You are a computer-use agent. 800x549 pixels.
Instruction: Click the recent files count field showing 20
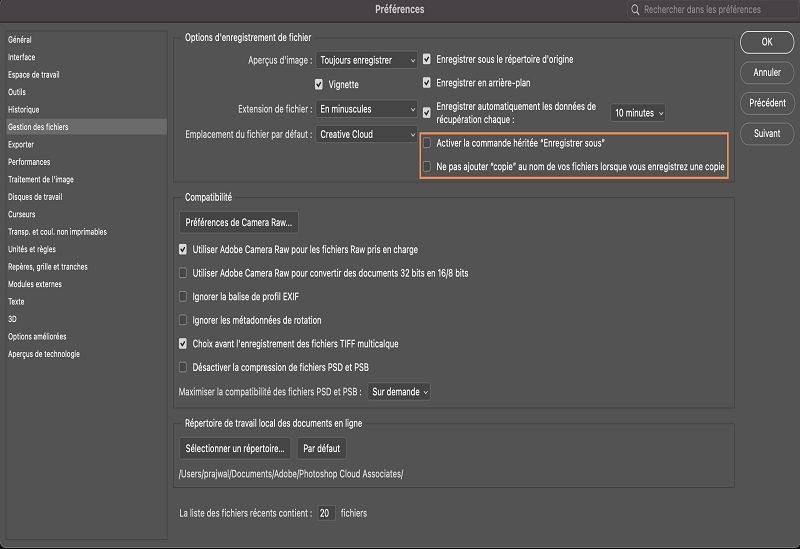click(x=326, y=513)
